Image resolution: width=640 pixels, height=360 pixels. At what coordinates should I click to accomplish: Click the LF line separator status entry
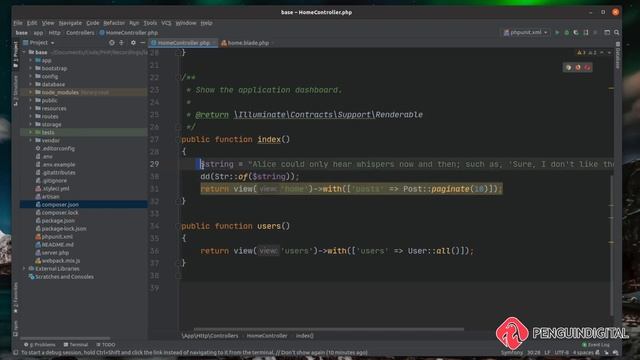(x=547, y=352)
